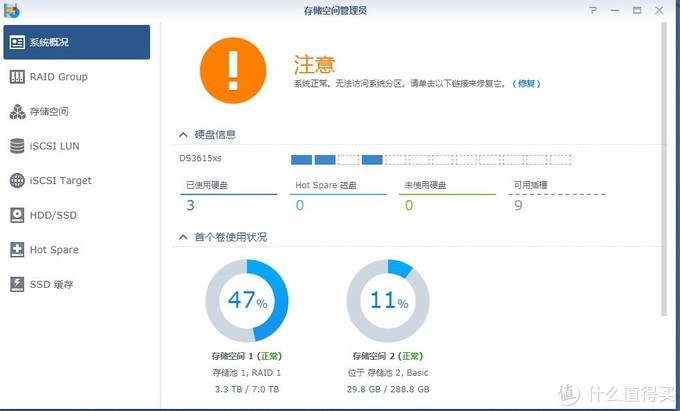This screenshot has height=411, width=680.
Task: Click the 已使用硬盘 count 3
Action: tap(190, 205)
